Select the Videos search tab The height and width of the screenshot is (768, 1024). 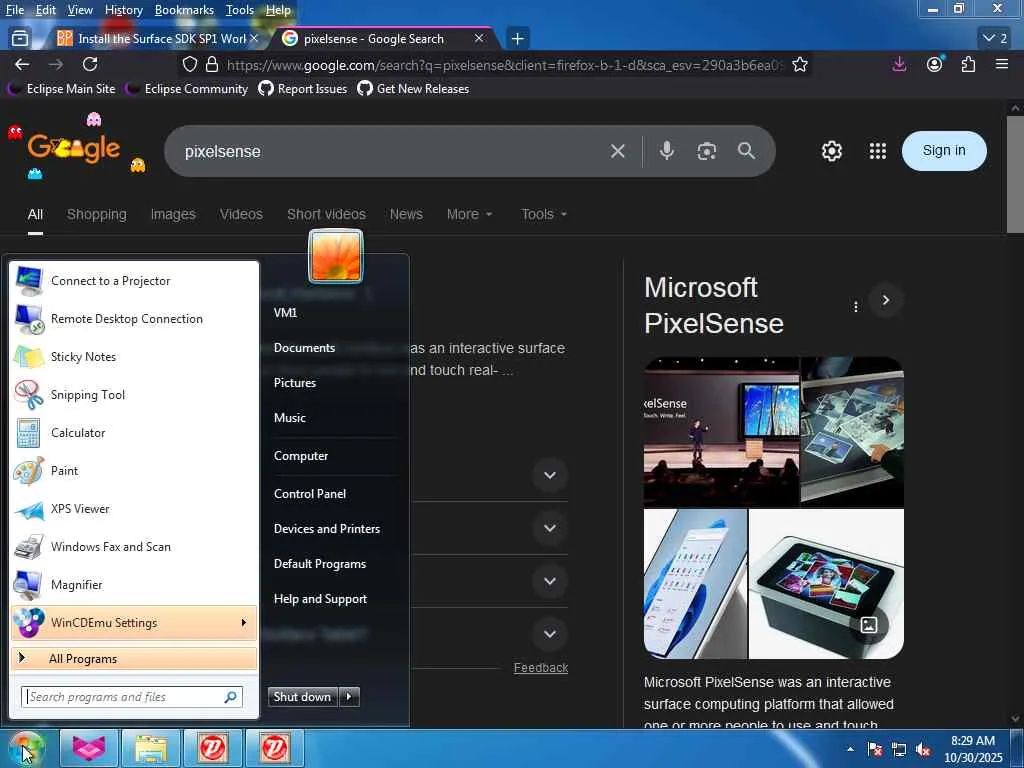241,214
